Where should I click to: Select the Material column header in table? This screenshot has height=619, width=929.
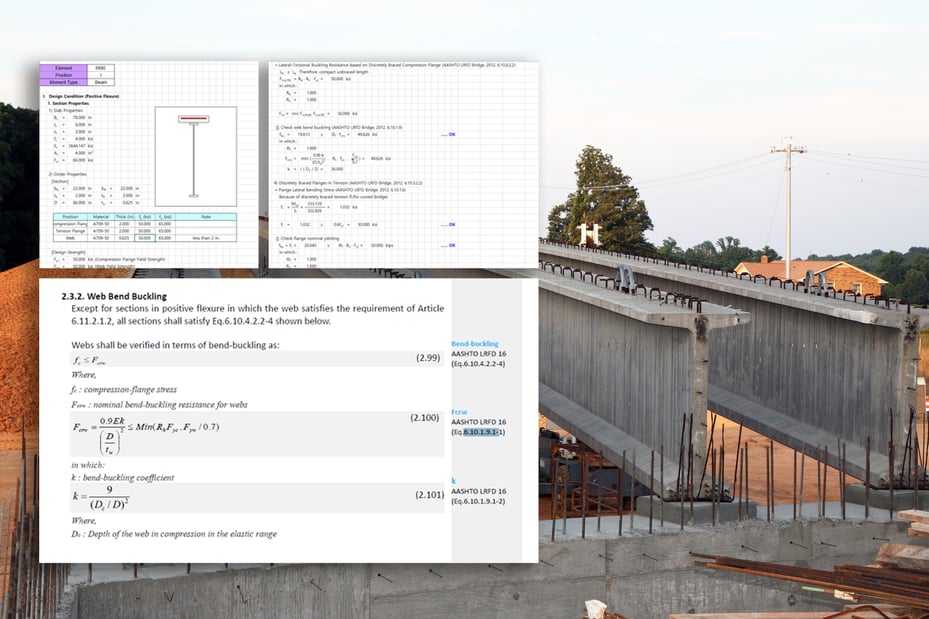[x=101, y=217]
